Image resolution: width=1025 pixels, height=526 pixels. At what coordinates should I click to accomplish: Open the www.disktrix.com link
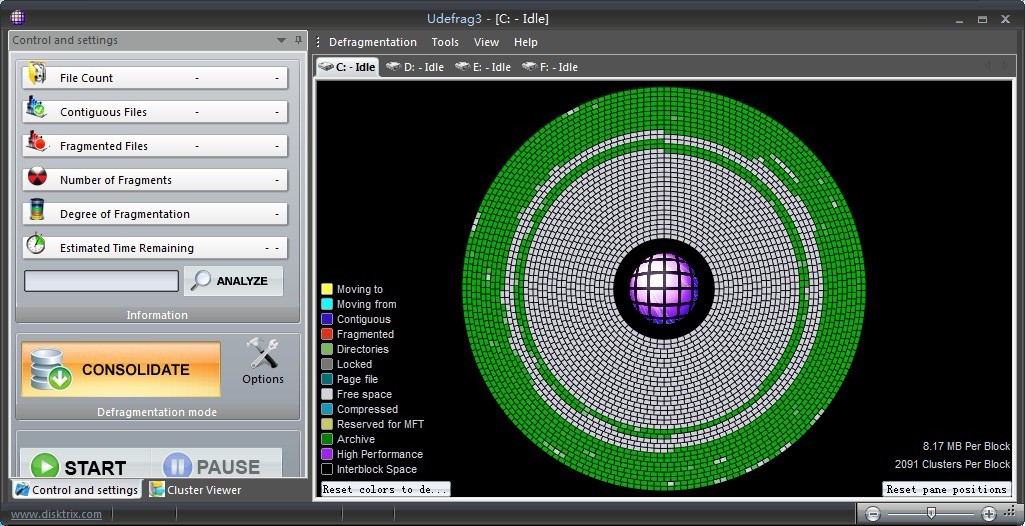[x=56, y=514]
